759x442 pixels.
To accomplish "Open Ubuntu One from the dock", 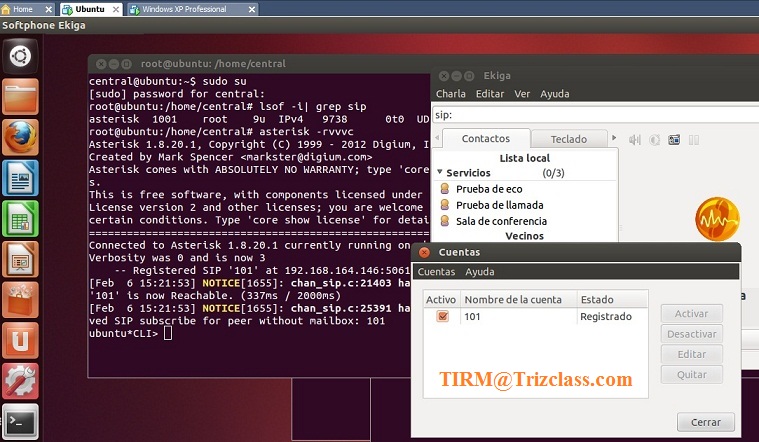I will click(20, 341).
